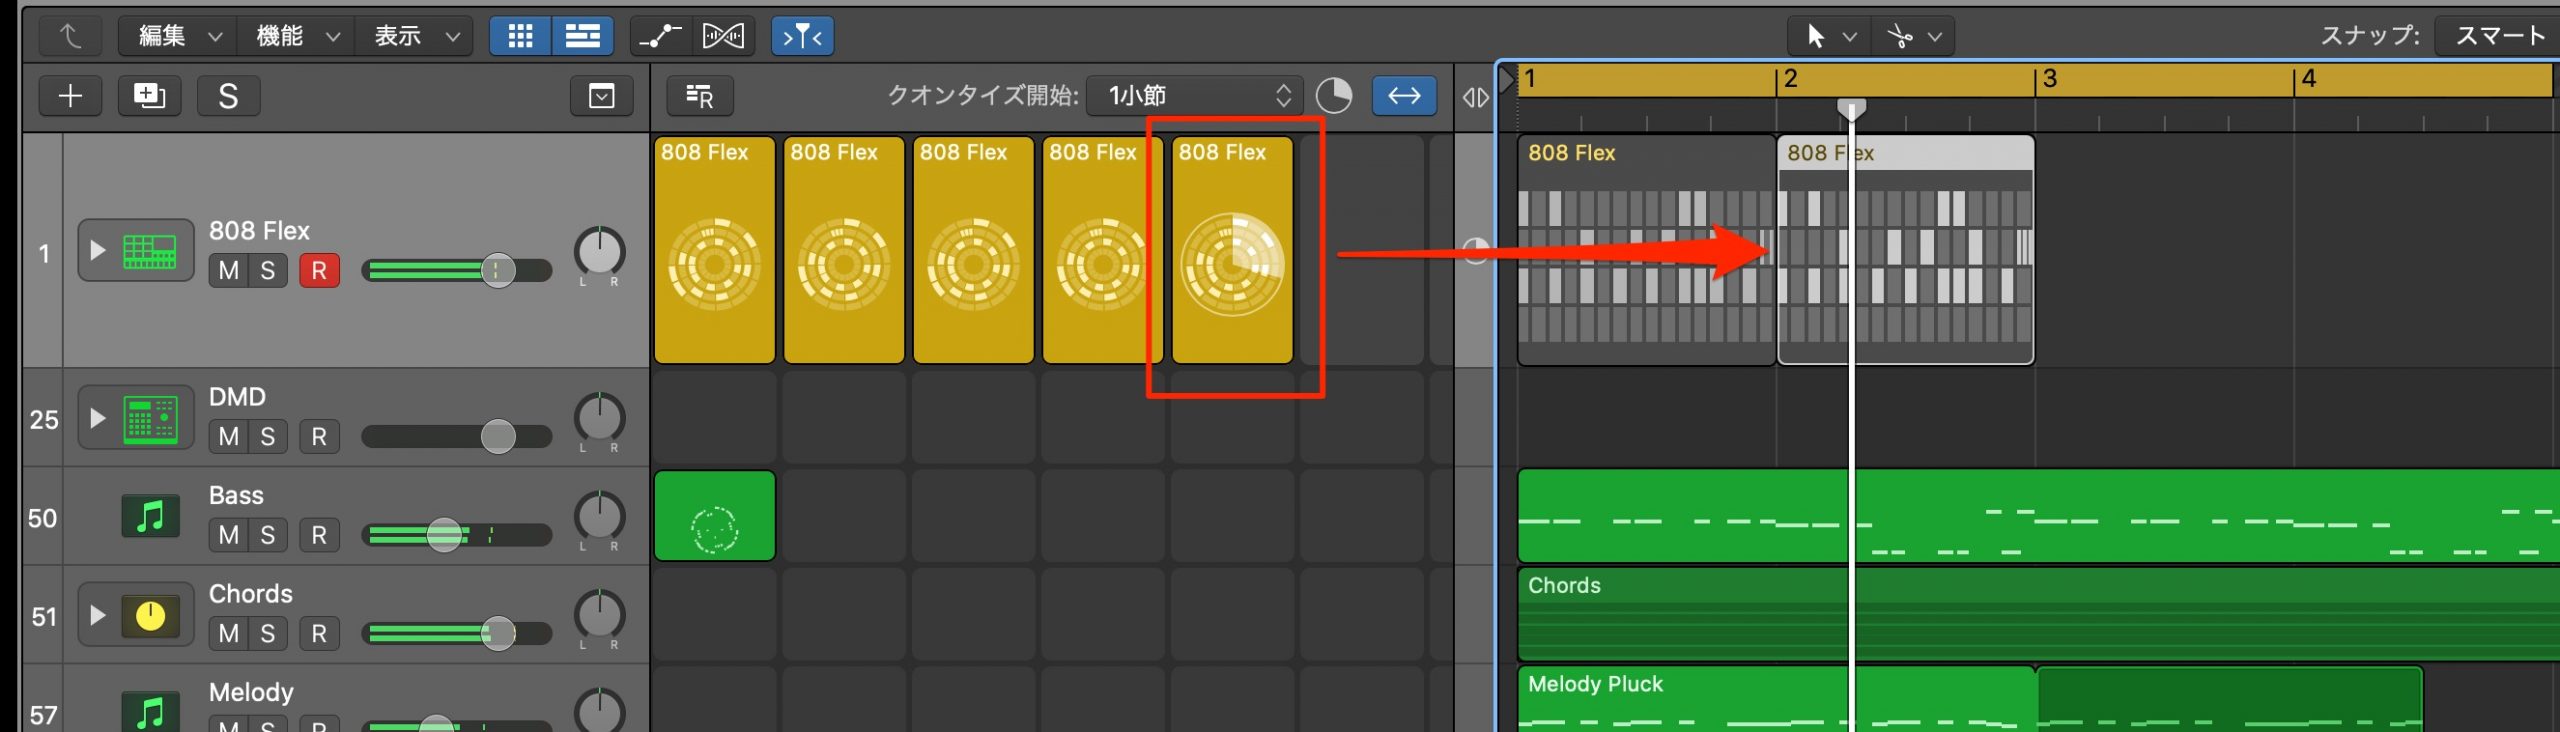Select the Melody Pluck region
The width and height of the screenshot is (2560, 732).
click(1776, 698)
